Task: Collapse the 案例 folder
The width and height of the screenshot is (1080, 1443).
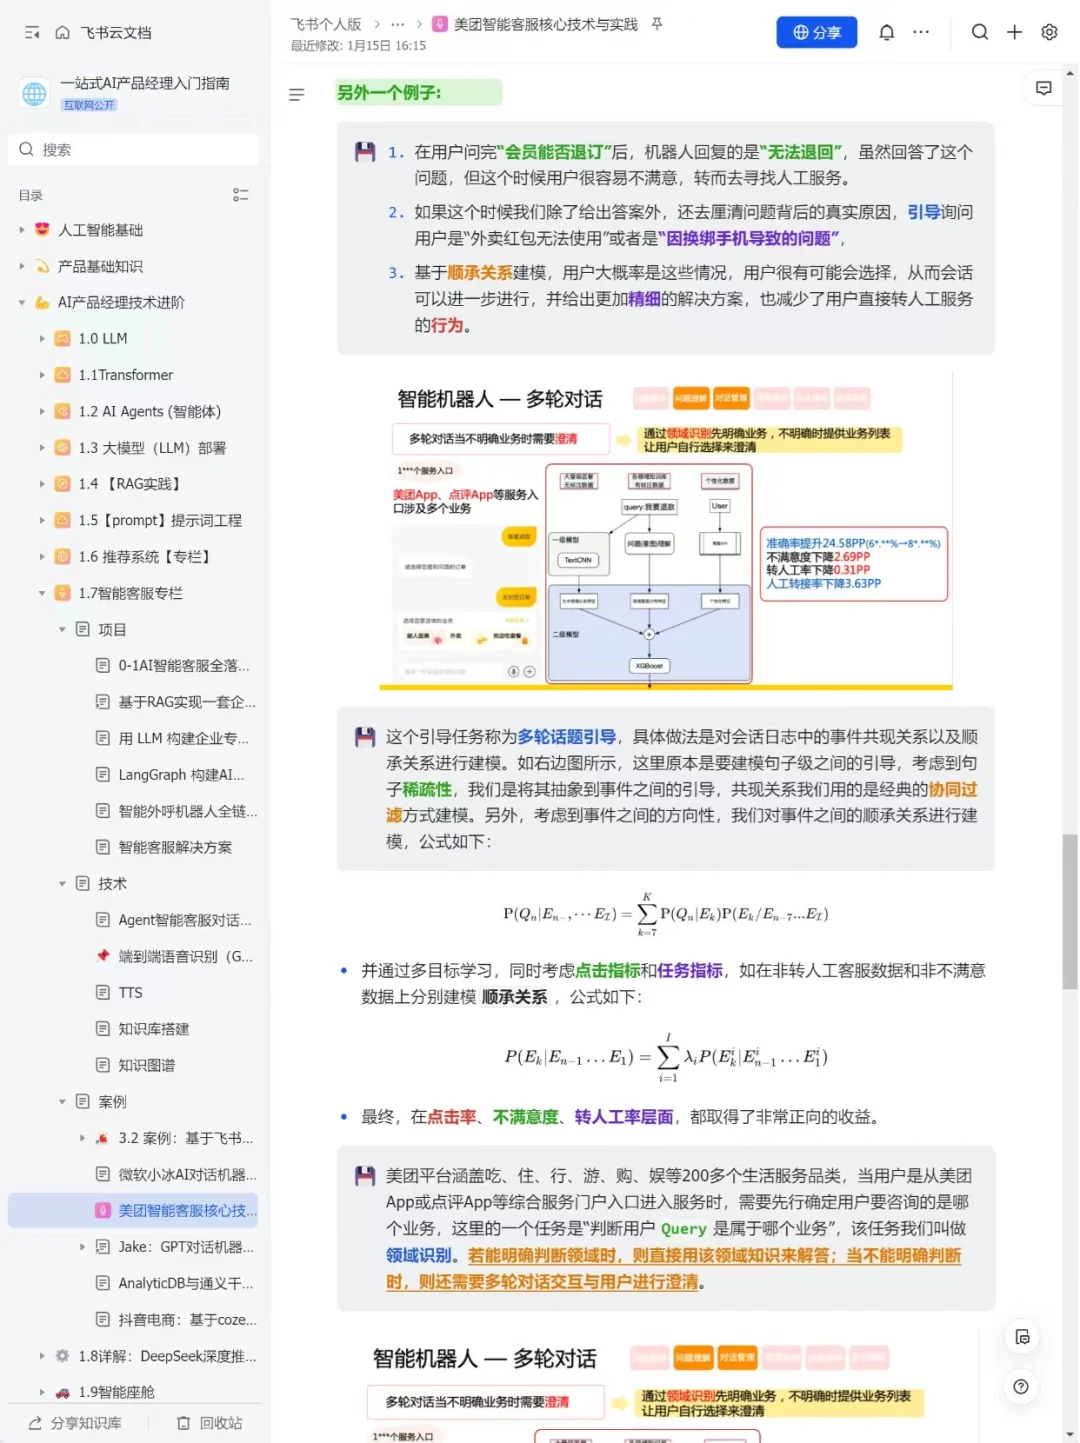Action: pos(62,1101)
